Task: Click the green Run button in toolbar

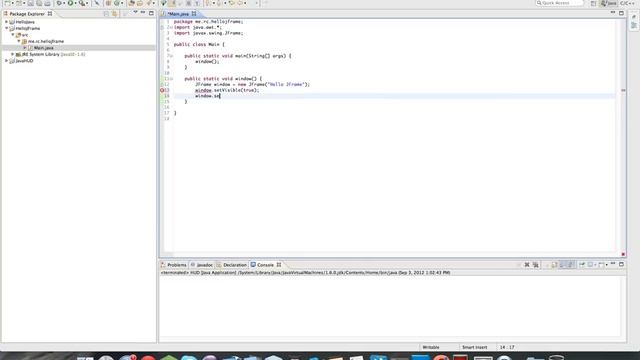Action: (x=70, y=3)
